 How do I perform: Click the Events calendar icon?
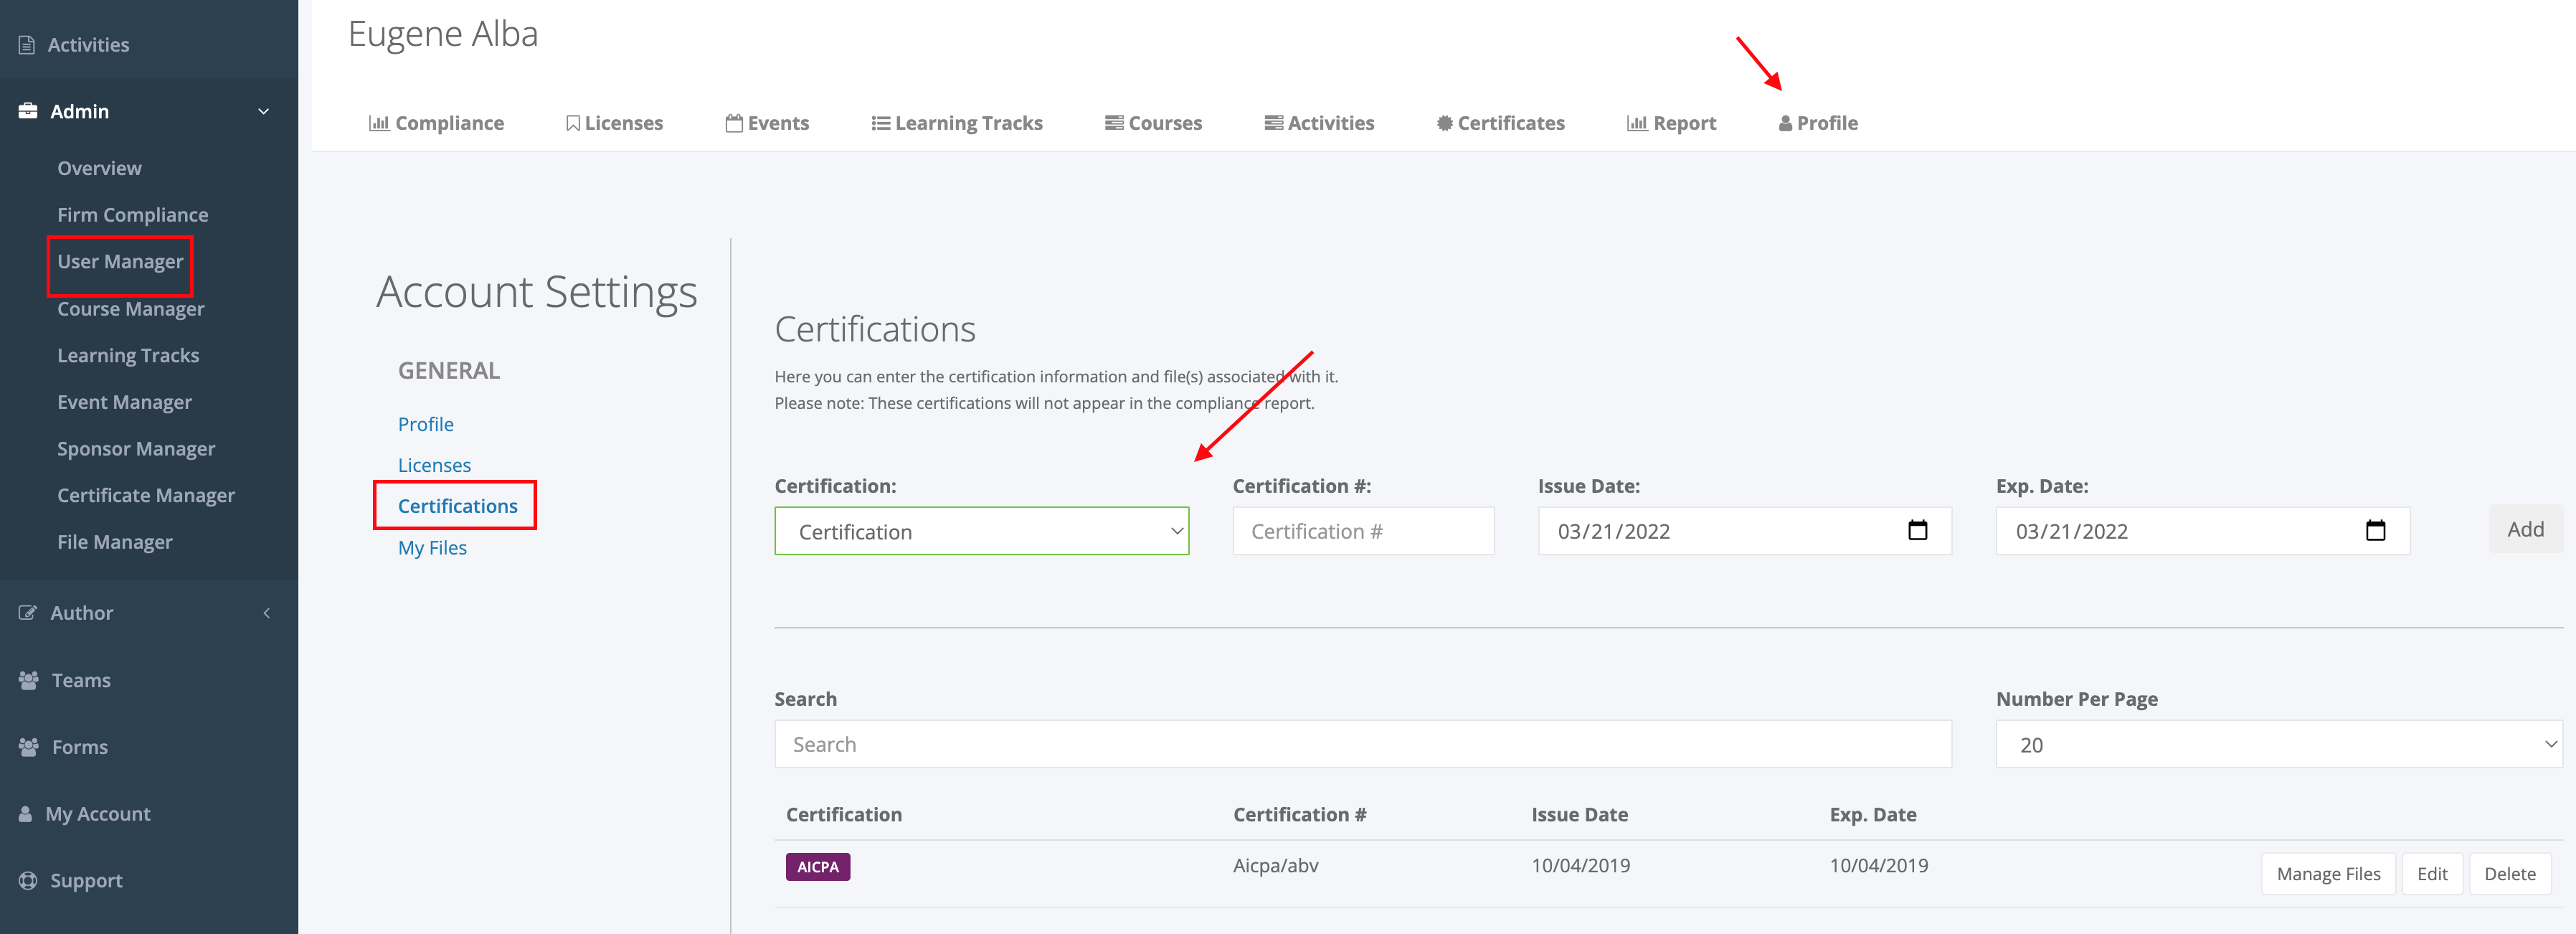point(734,123)
